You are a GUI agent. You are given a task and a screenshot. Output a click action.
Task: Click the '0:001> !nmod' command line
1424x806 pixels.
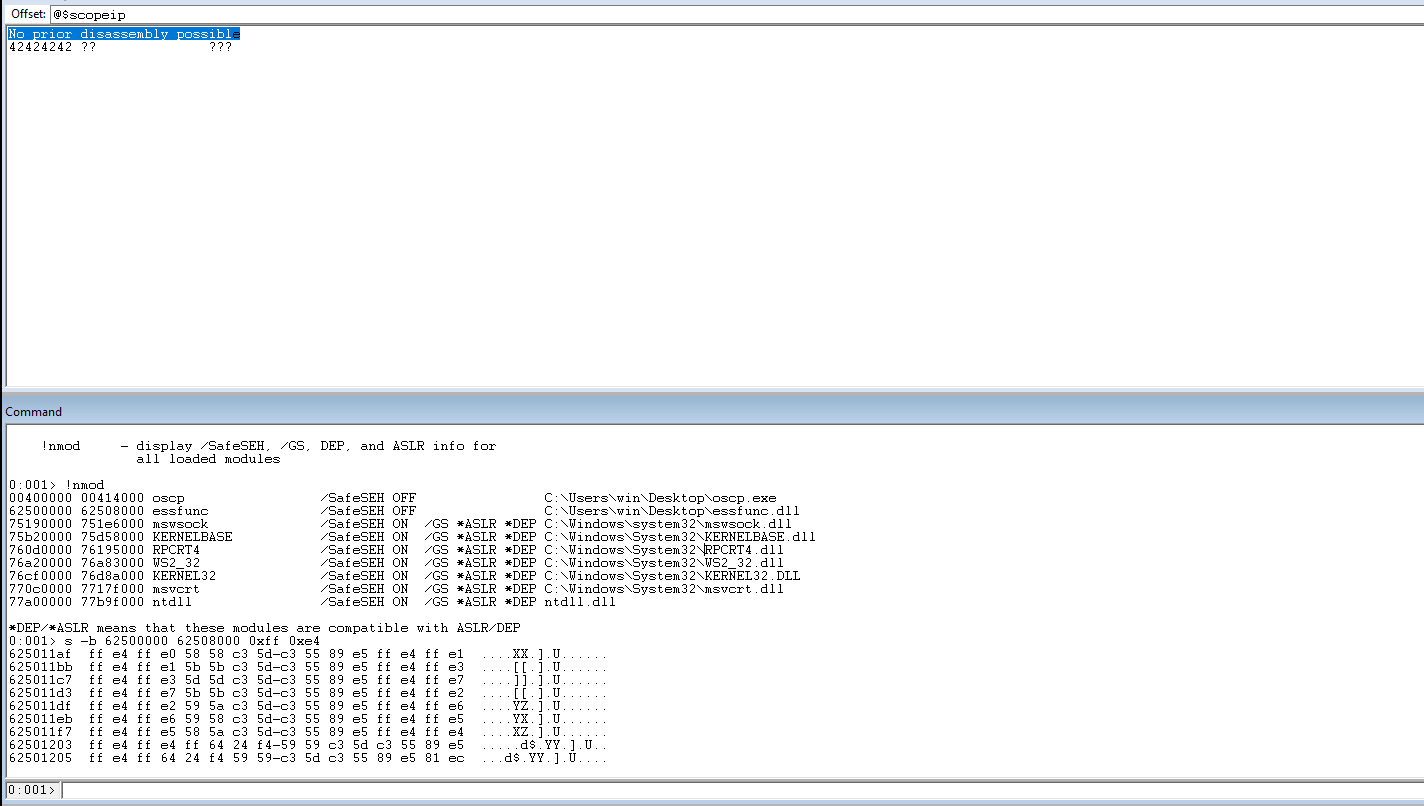pyautogui.click(x=56, y=485)
